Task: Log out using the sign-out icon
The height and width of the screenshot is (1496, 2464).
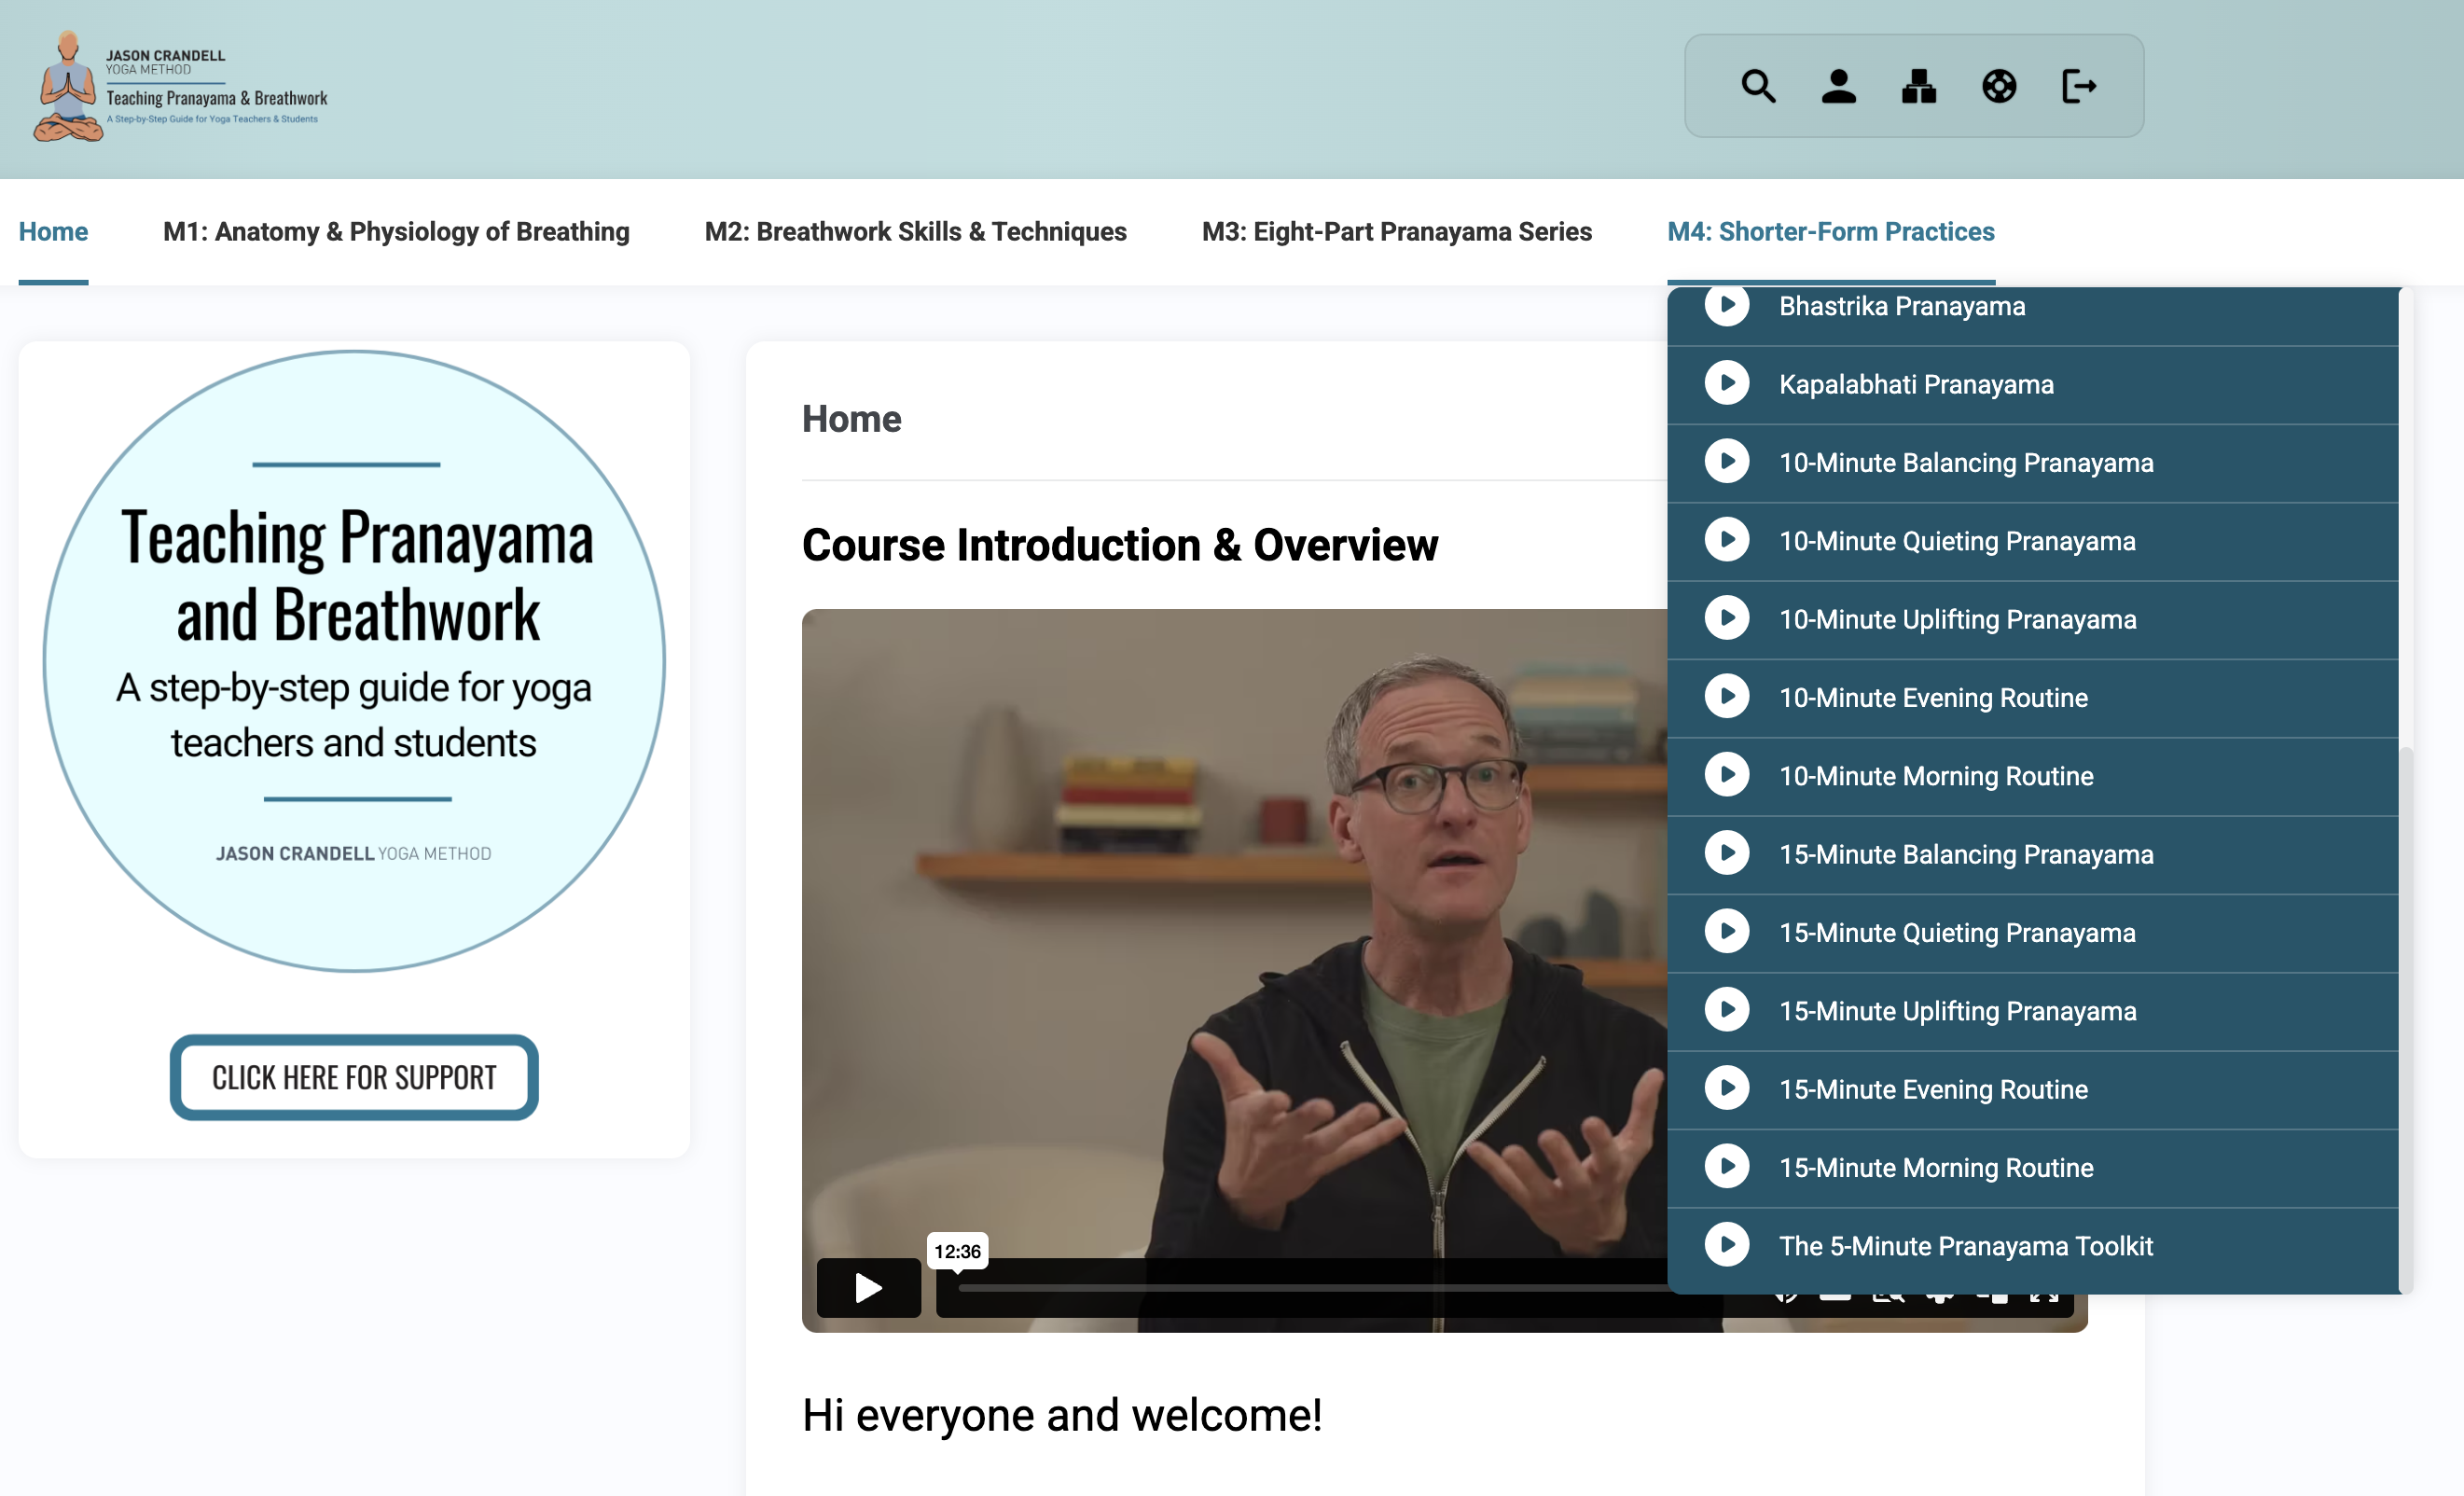Action: [2080, 86]
